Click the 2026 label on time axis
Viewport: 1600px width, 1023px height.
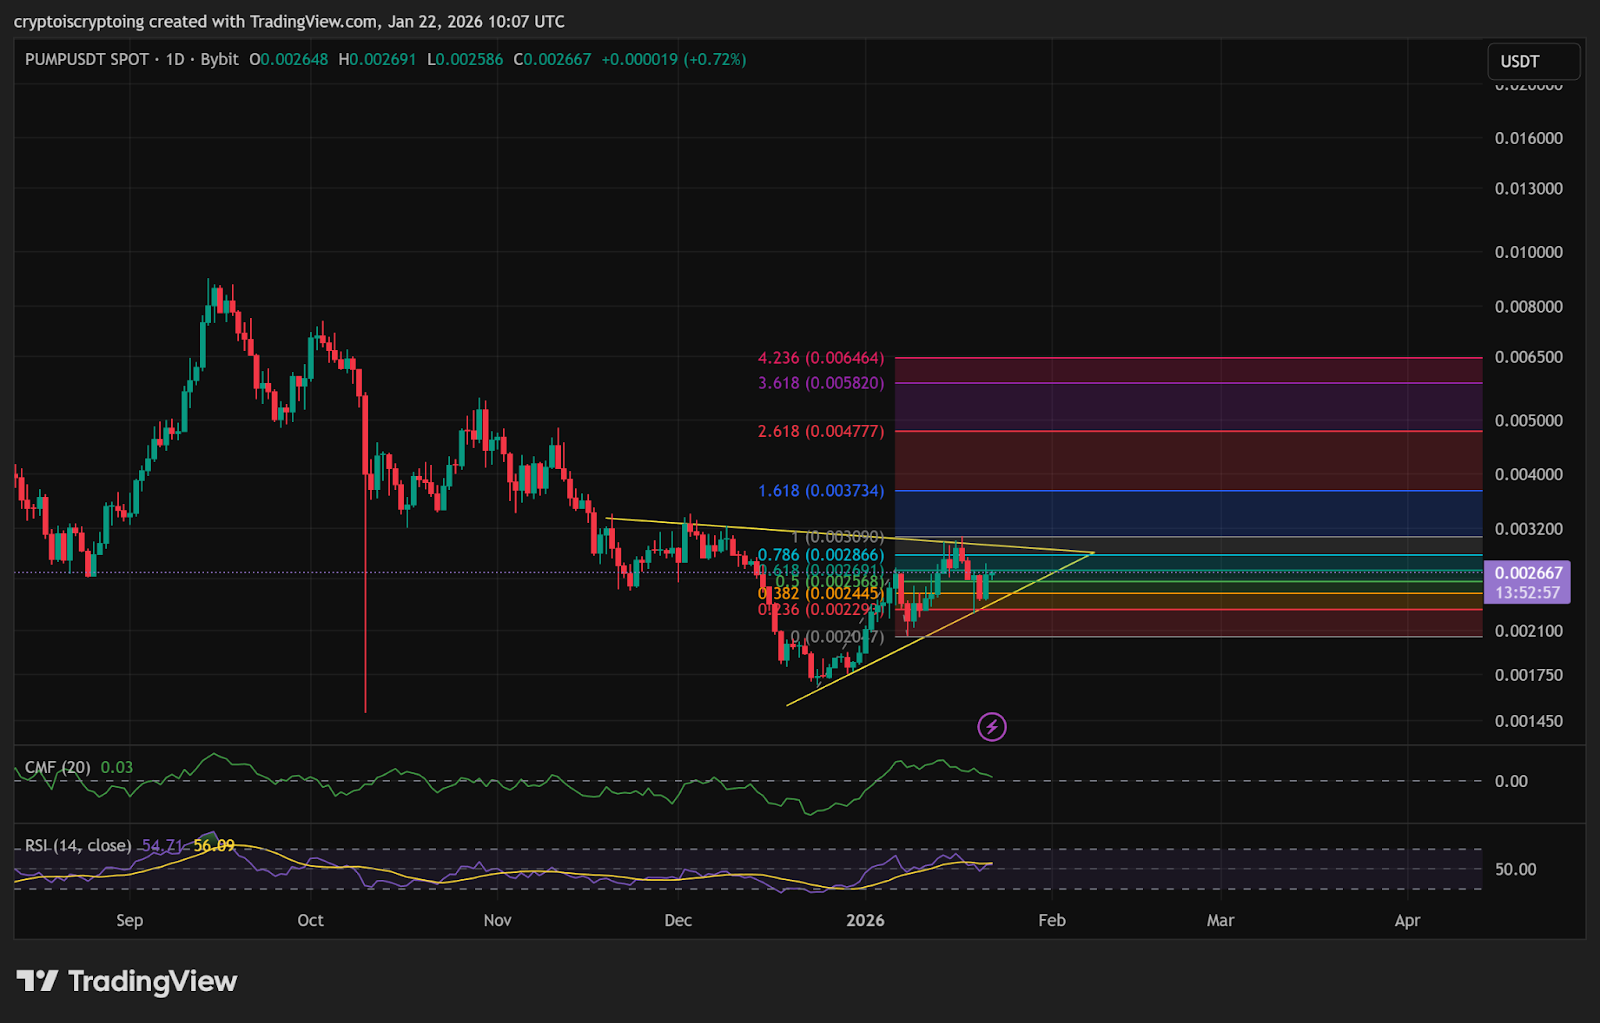click(865, 921)
